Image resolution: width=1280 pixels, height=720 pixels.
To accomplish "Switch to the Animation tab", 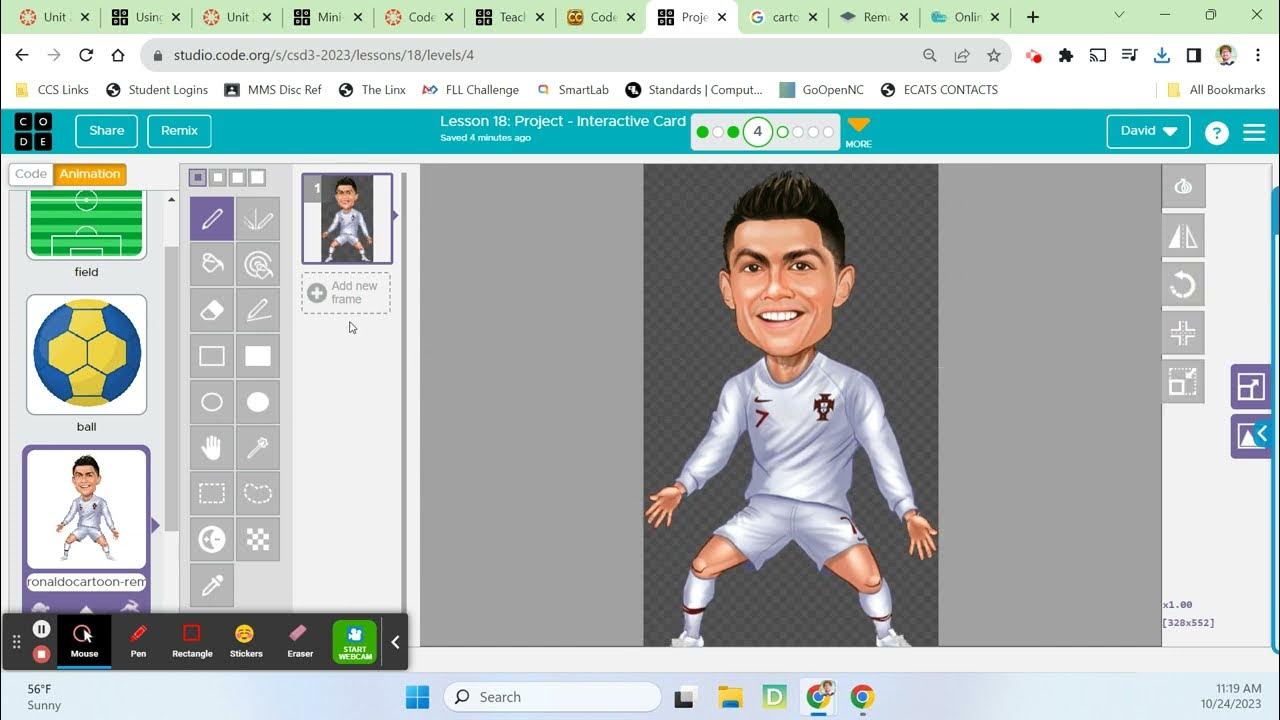I will [90, 174].
